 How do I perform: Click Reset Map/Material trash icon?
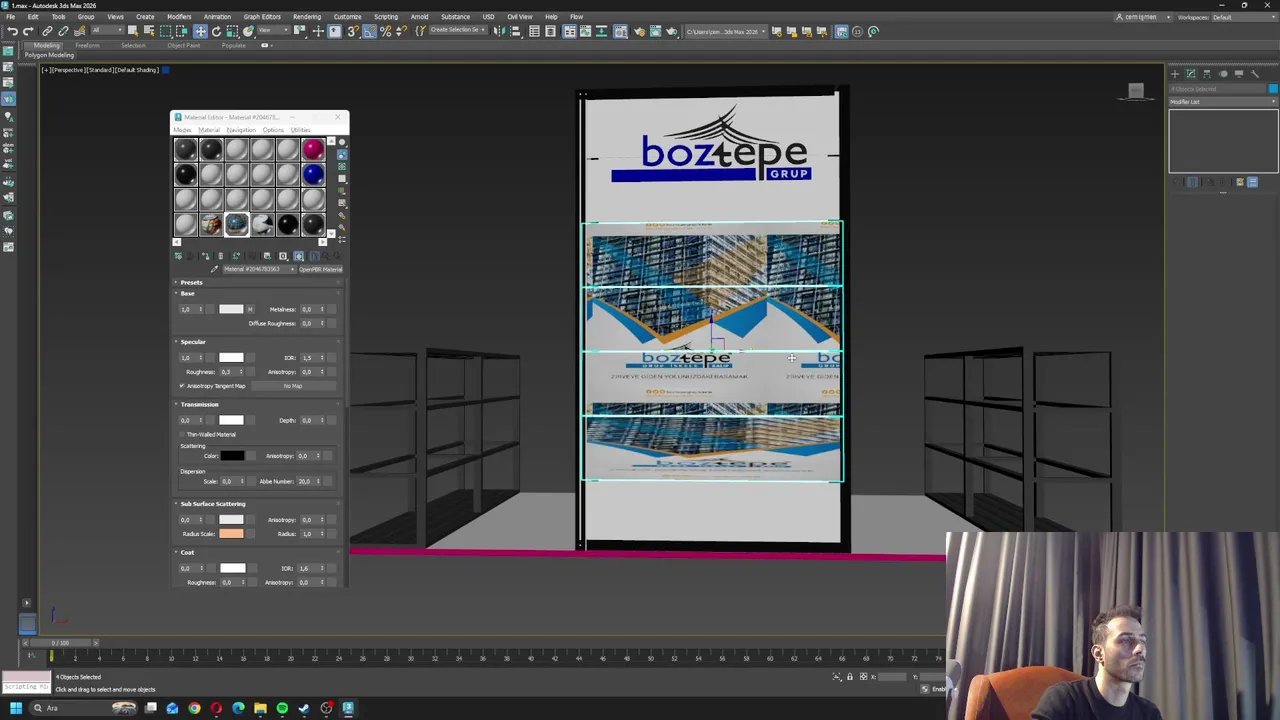point(221,256)
